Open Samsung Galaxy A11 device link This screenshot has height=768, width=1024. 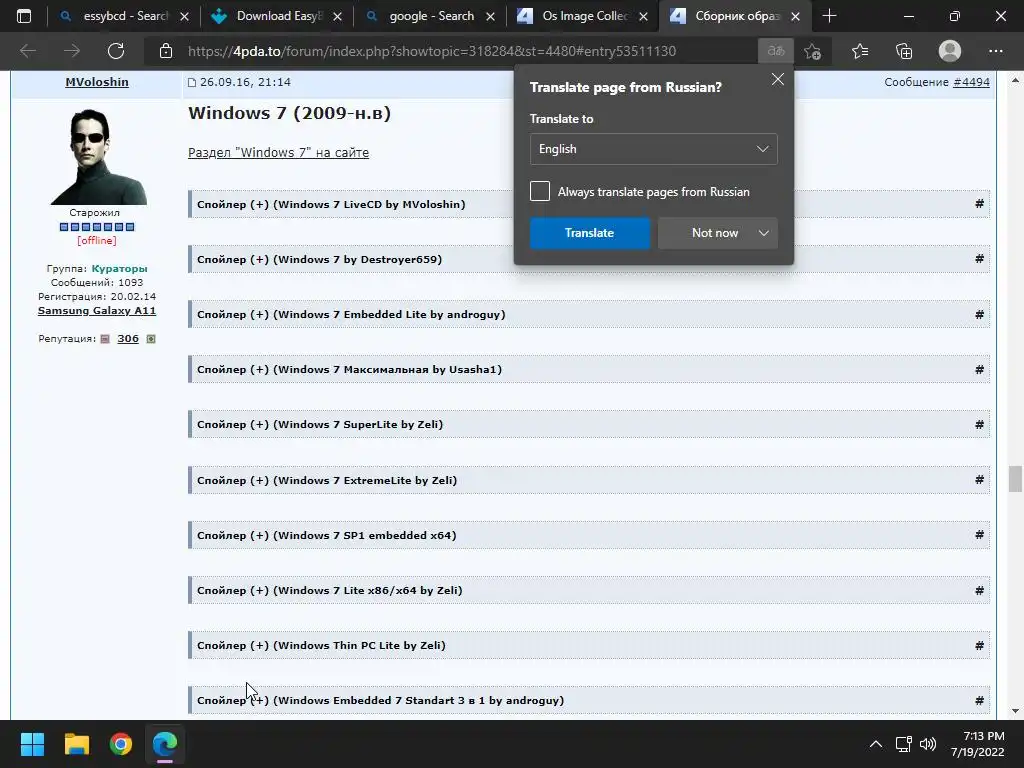(97, 311)
